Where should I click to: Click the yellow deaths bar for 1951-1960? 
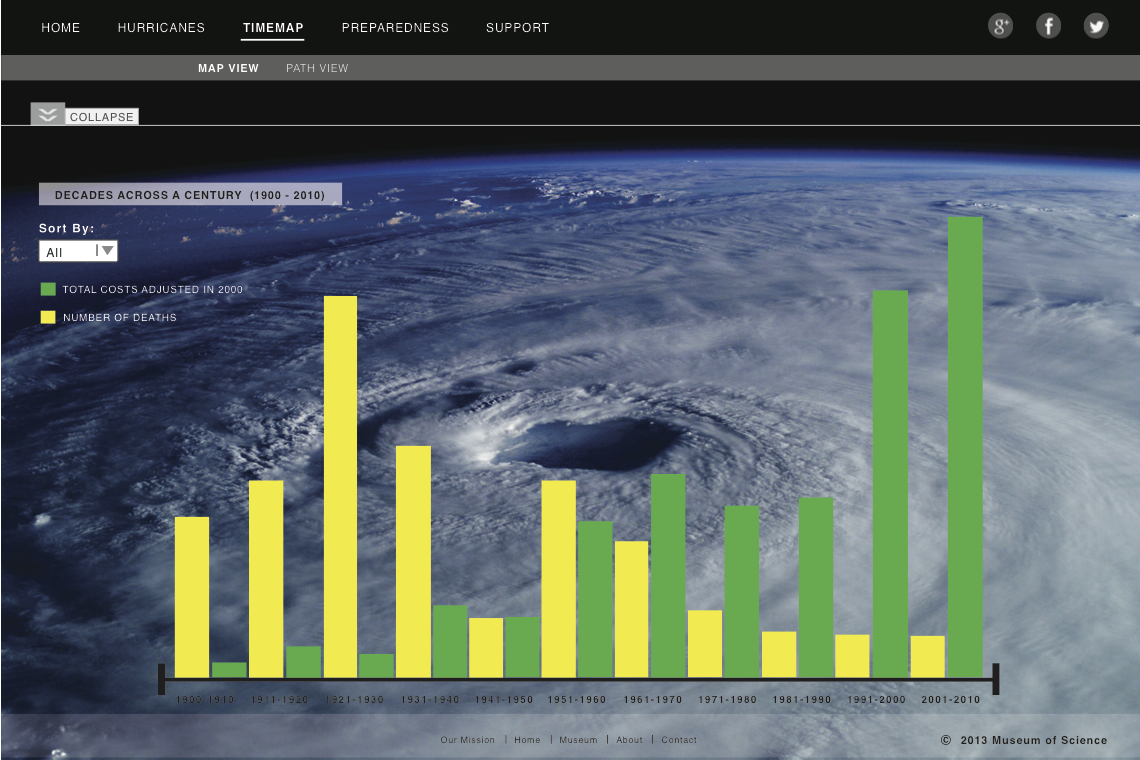[558, 579]
